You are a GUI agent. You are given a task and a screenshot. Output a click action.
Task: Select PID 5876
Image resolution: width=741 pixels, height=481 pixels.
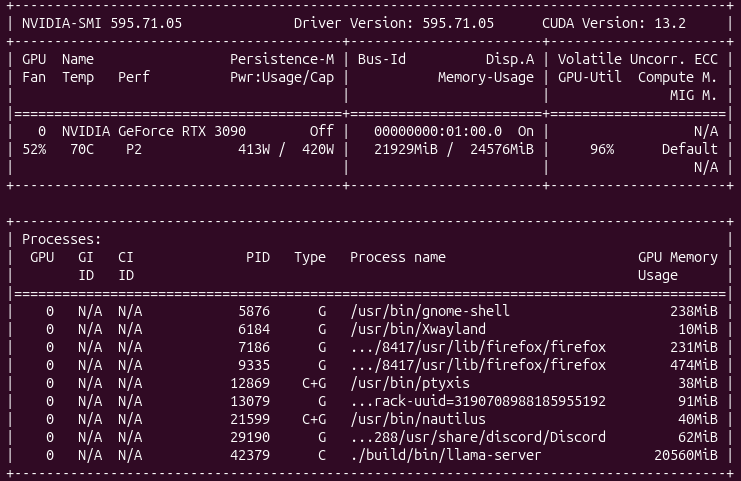pos(254,311)
